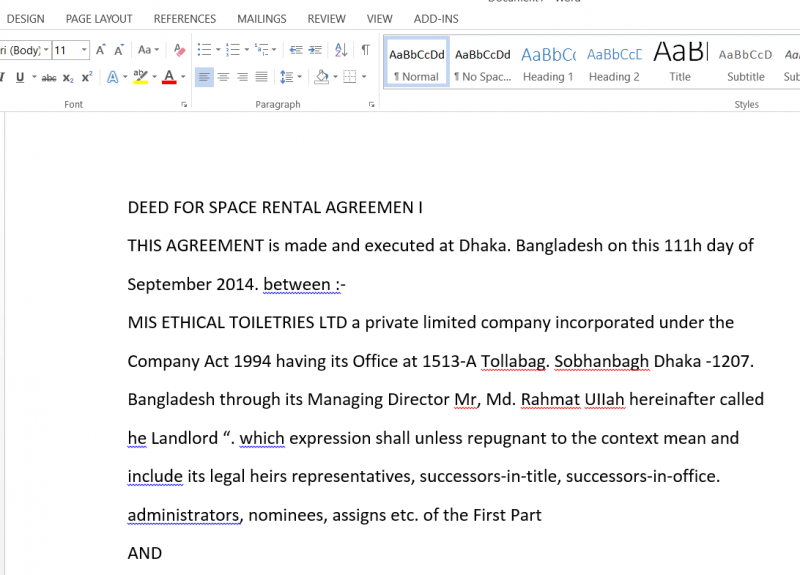Click the font size box showing 11

tap(66, 50)
